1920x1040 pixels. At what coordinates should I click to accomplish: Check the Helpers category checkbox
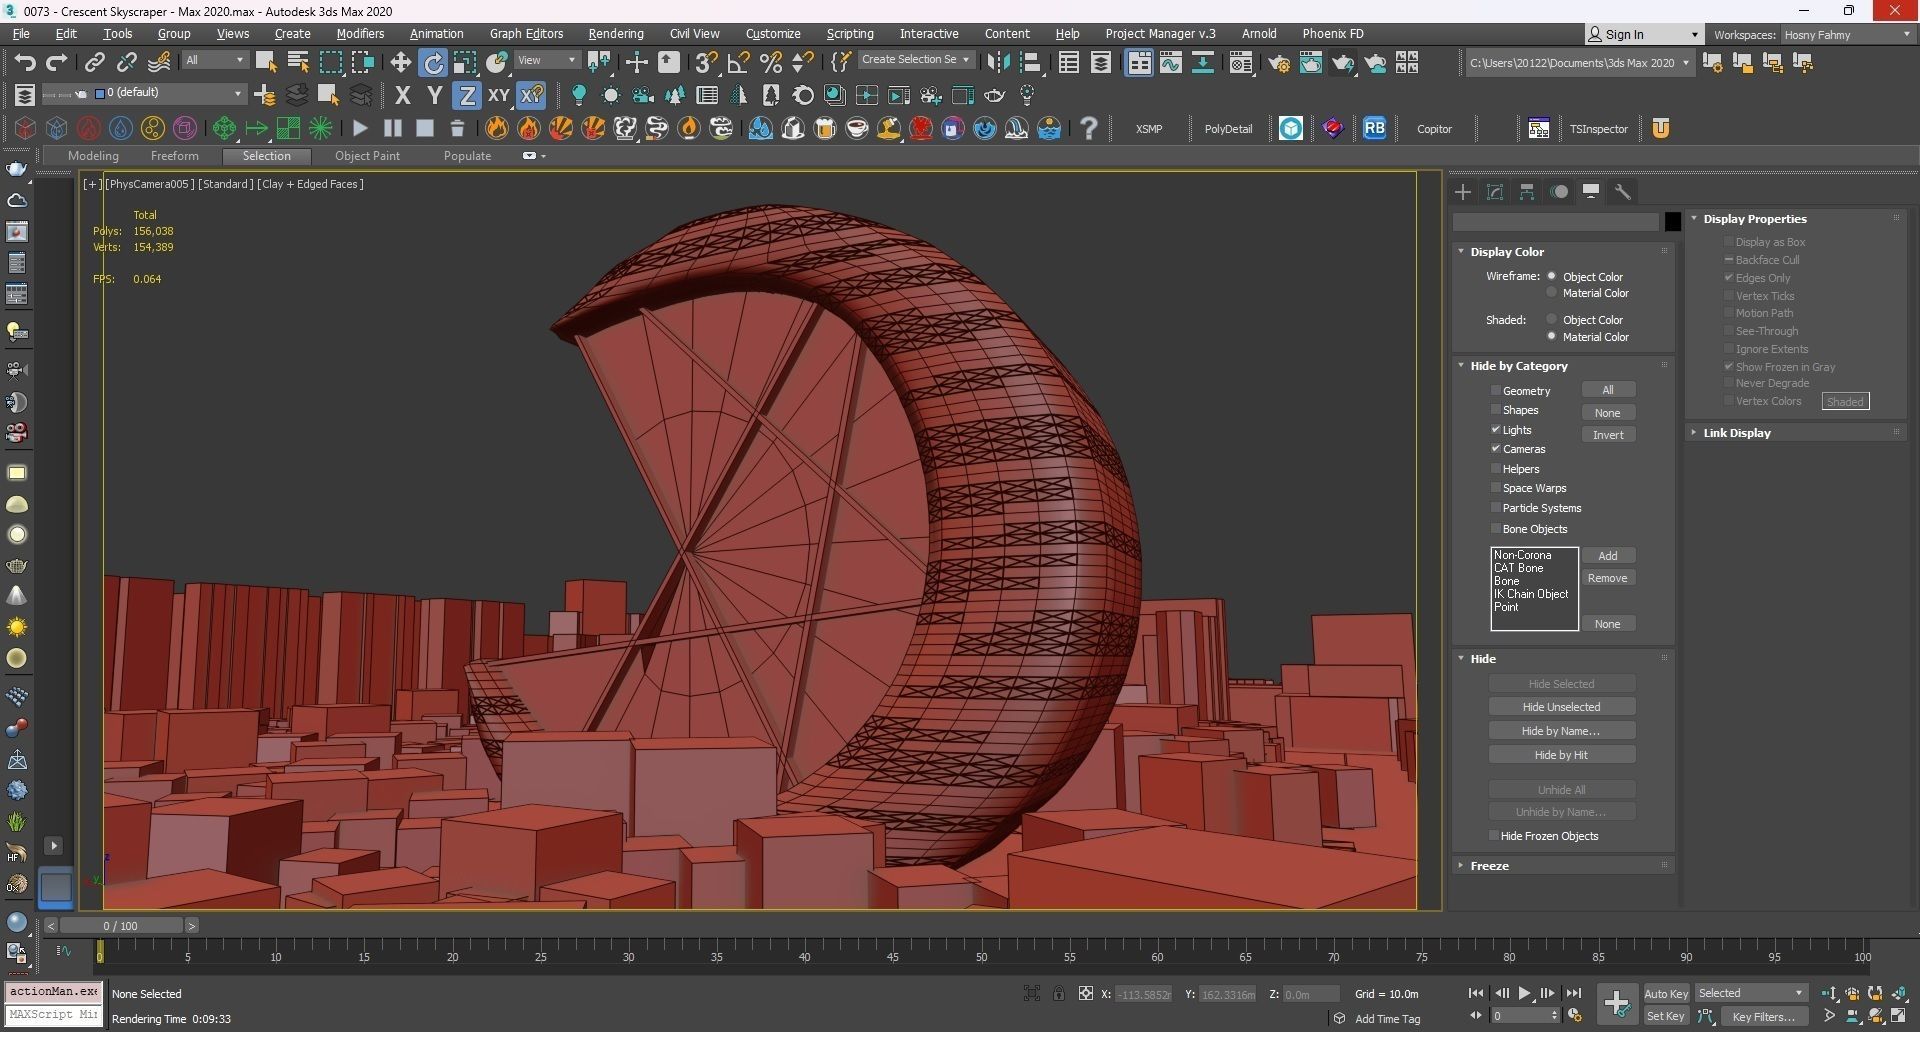(x=1496, y=469)
